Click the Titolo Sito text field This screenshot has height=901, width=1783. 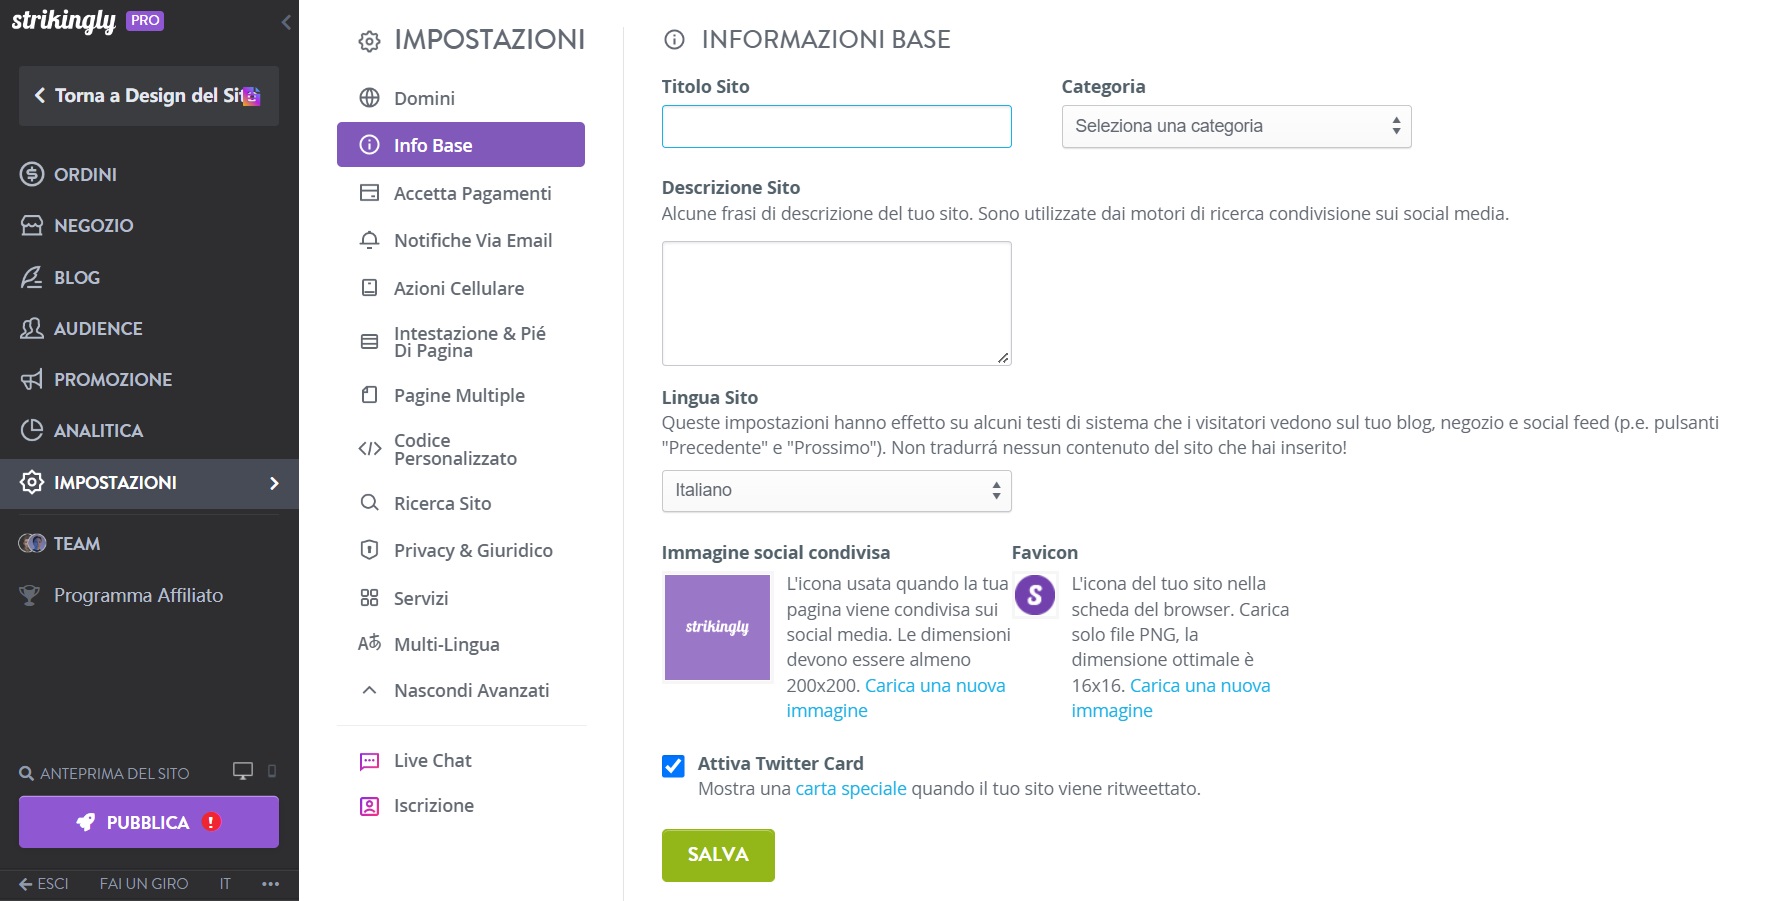(836, 127)
